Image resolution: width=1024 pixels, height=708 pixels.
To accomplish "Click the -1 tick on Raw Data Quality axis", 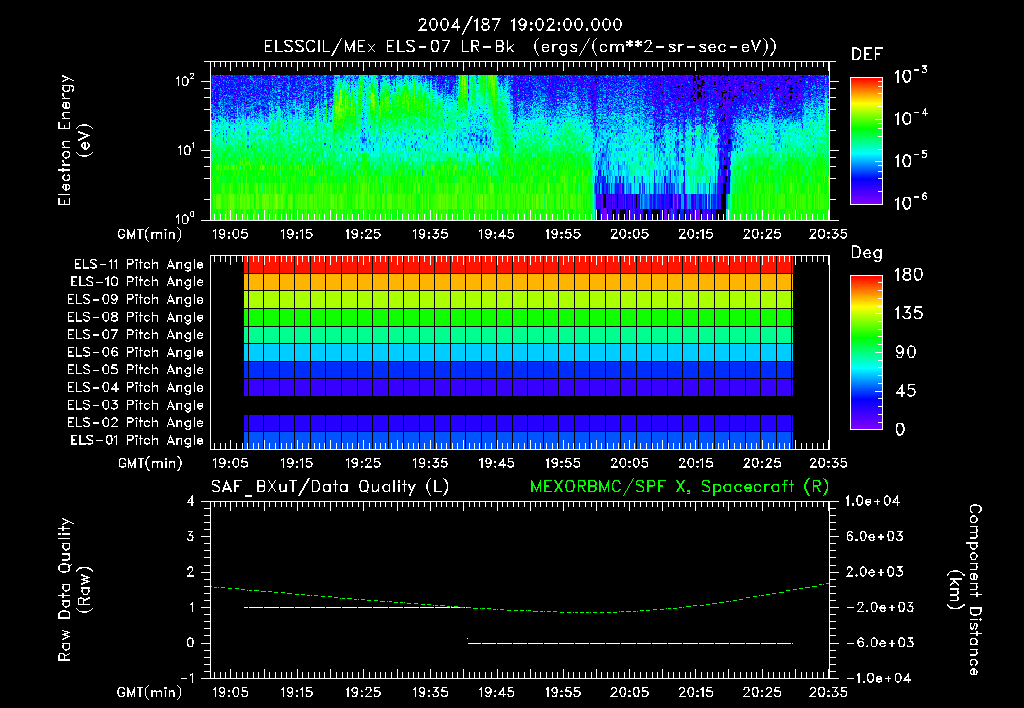I will pyautogui.click(x=187, y=678).
